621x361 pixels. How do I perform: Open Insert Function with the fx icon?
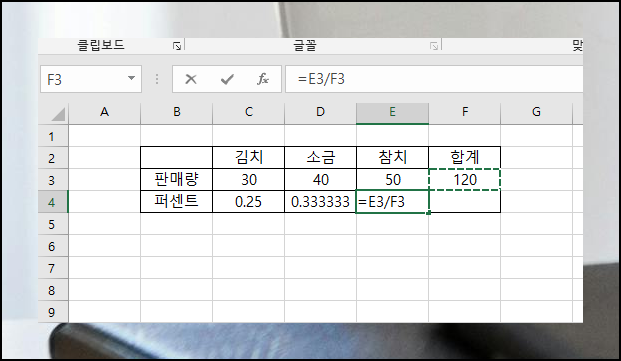(263, 79)
